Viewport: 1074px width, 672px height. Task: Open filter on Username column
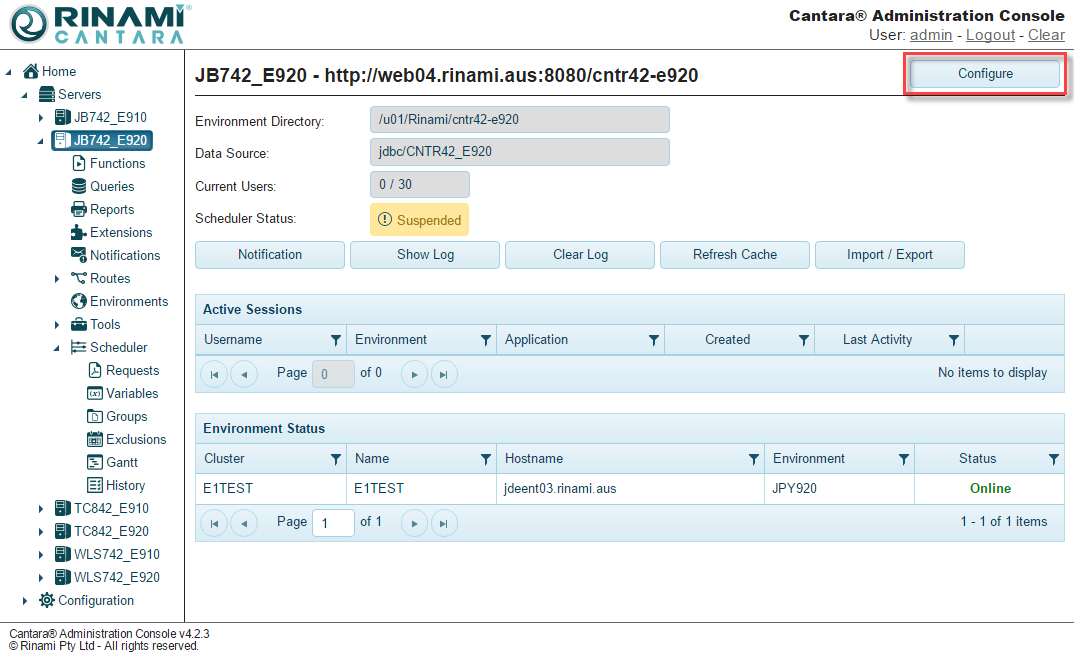pos(336,340)
